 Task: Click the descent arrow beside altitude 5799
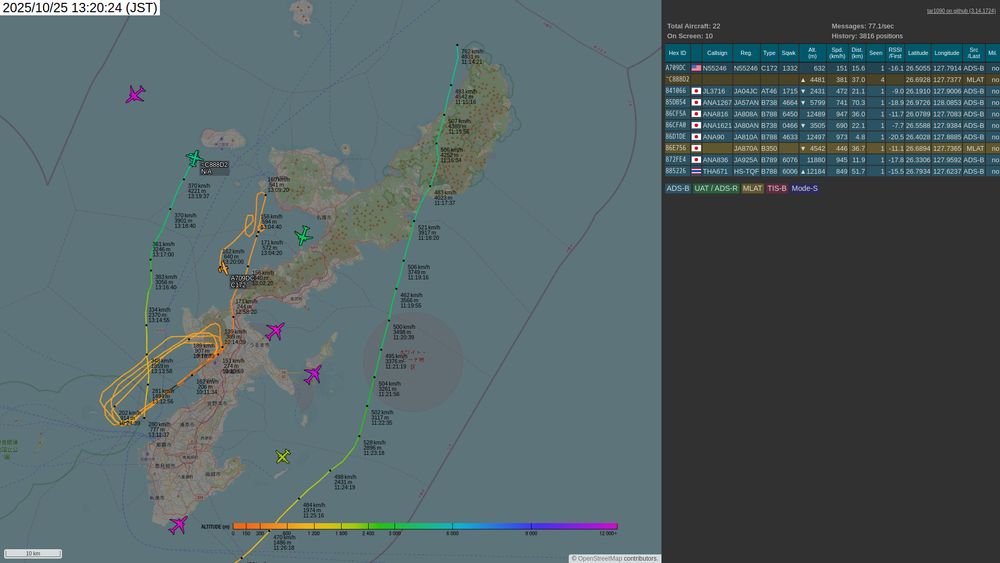(803, 103)
